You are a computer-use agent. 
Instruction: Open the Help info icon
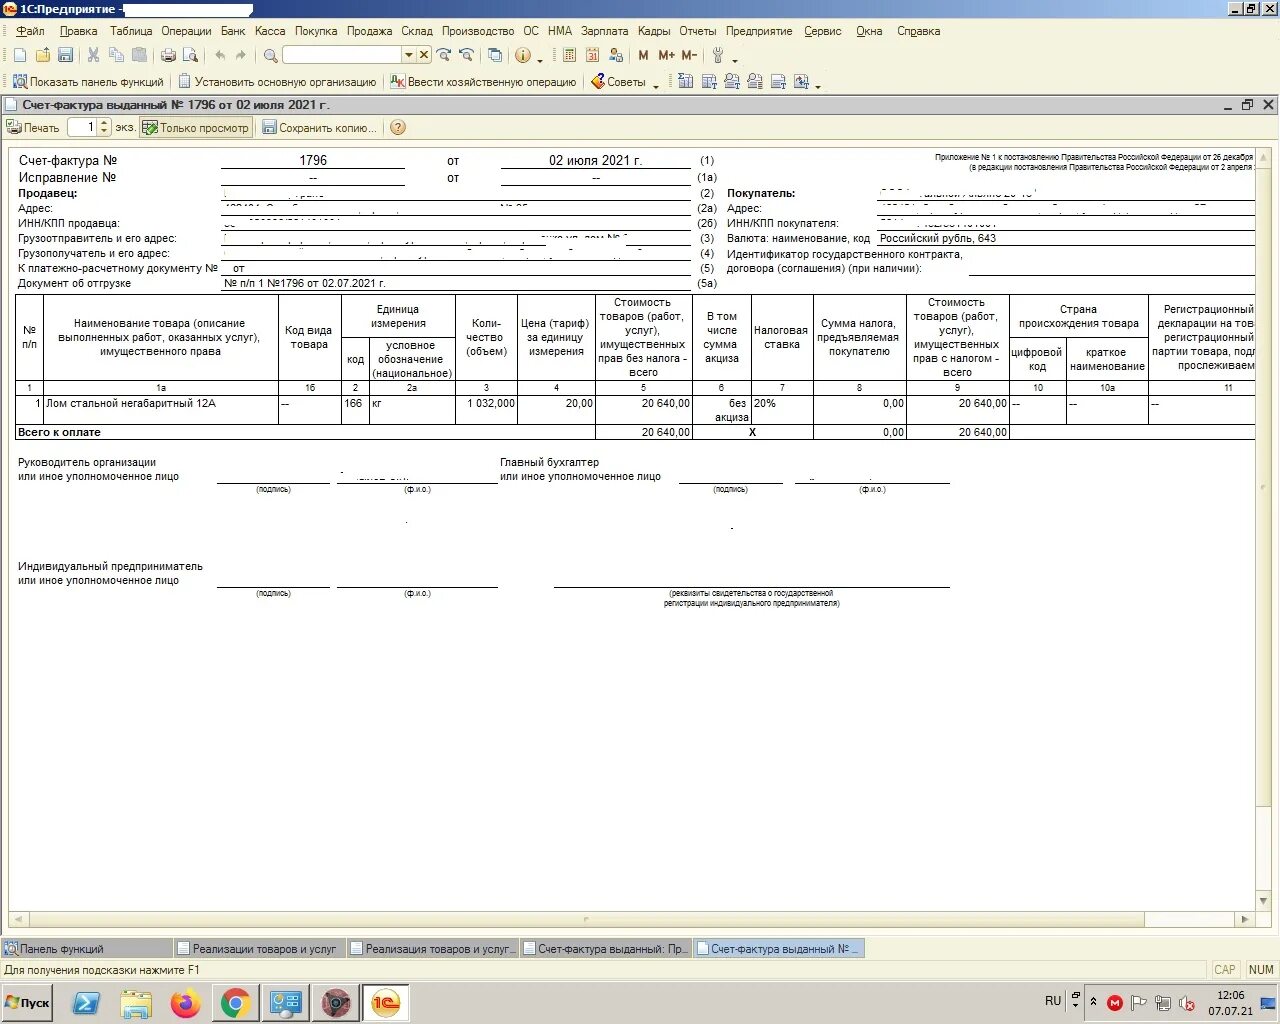pos(522,56)
